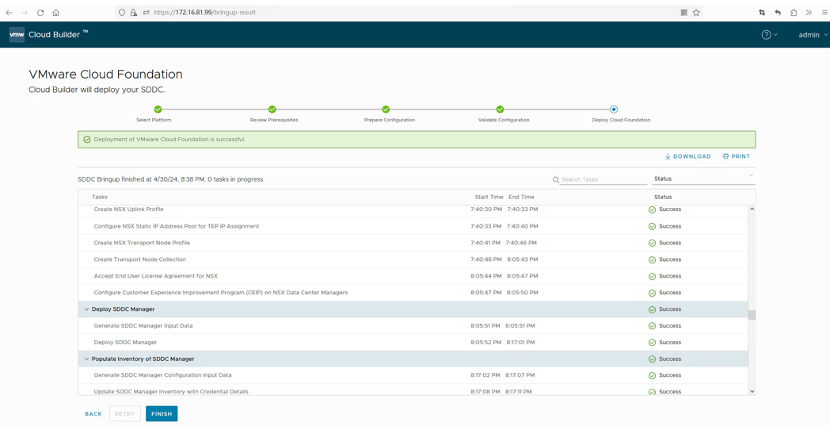
Task: Click the PRINT link
Action: click(x=736, y=156)
